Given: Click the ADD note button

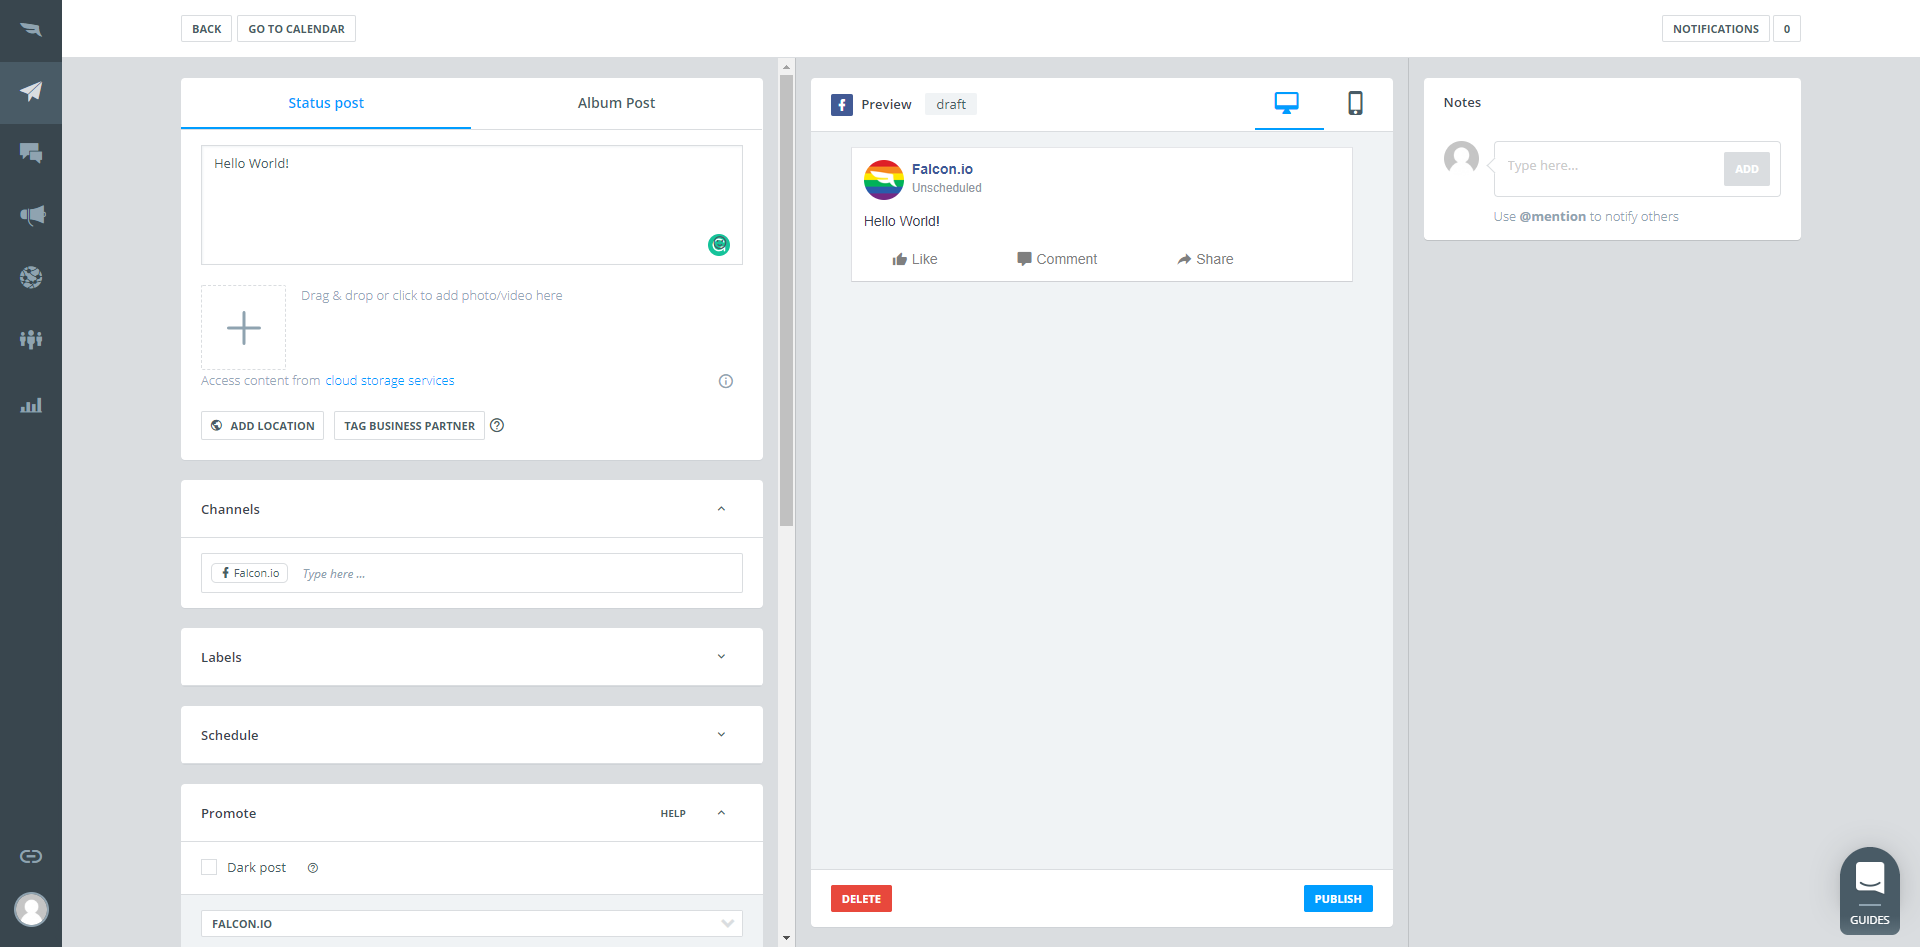Looking at the screenshot, I should [1747, 169].
